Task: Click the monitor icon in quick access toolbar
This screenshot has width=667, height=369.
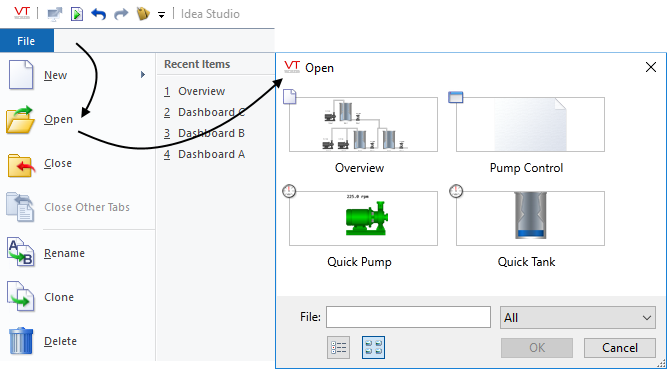Action: click(54, 14)
